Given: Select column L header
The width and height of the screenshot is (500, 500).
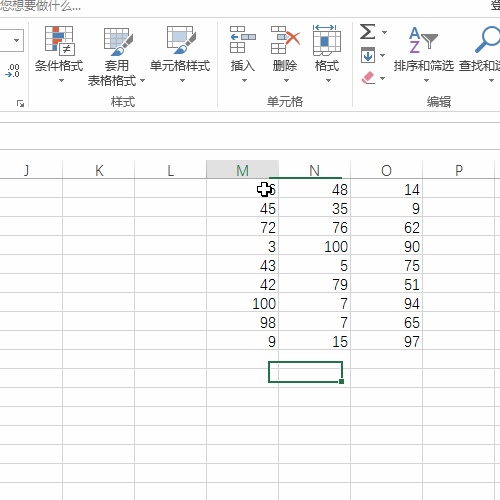Looking at the screenshot, I should click(x=170, y=170).
